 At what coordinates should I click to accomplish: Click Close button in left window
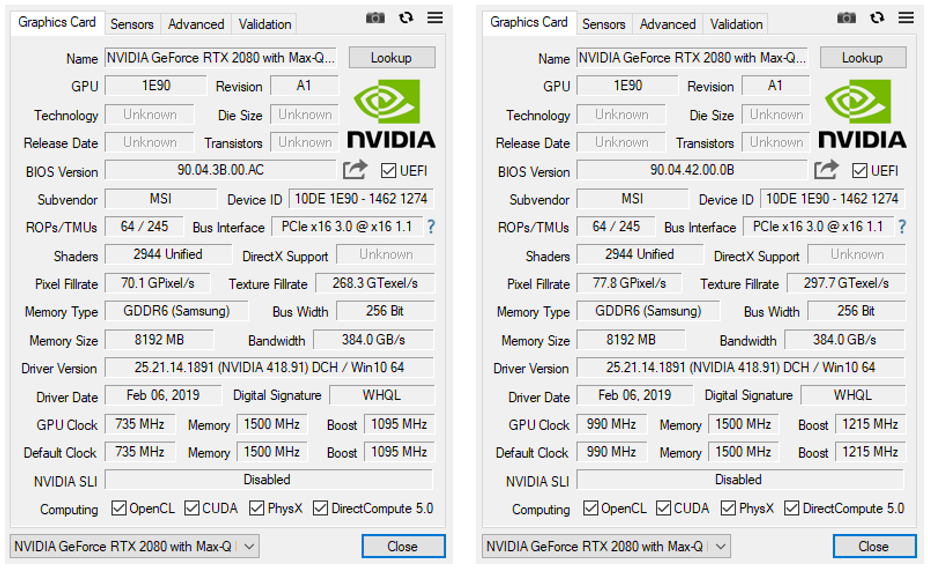point(403,546)
